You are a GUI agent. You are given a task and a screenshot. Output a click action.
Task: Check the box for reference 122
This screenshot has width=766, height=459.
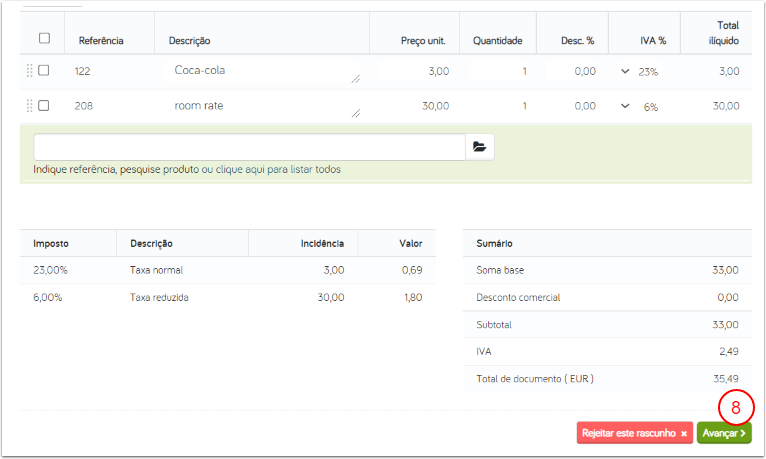[x=44, y=71]
